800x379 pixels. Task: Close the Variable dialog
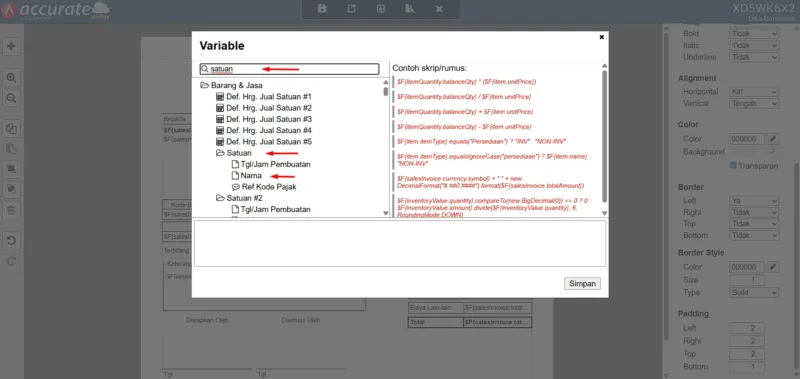click(x=602, y=37)
